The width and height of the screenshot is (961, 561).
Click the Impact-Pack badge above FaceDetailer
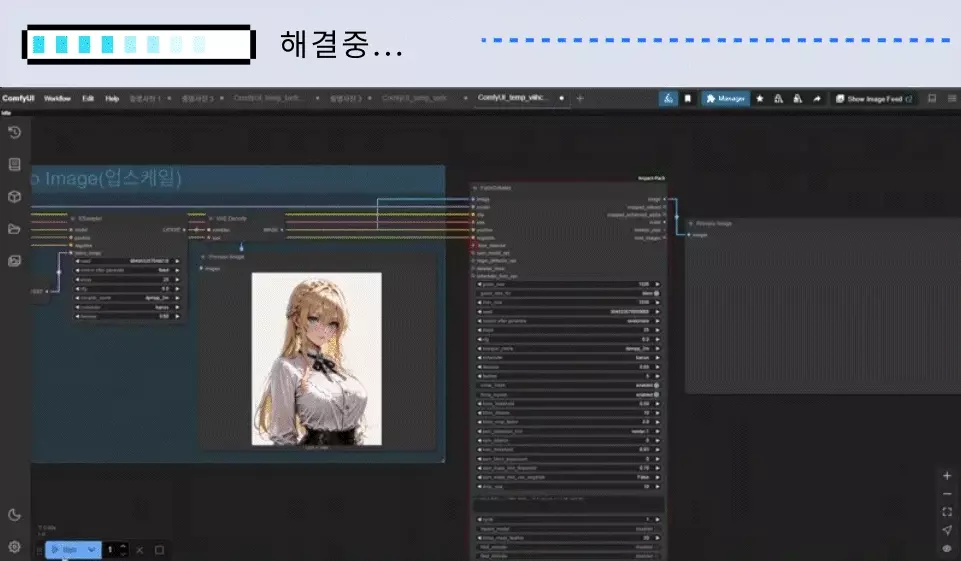click(651, 178)
